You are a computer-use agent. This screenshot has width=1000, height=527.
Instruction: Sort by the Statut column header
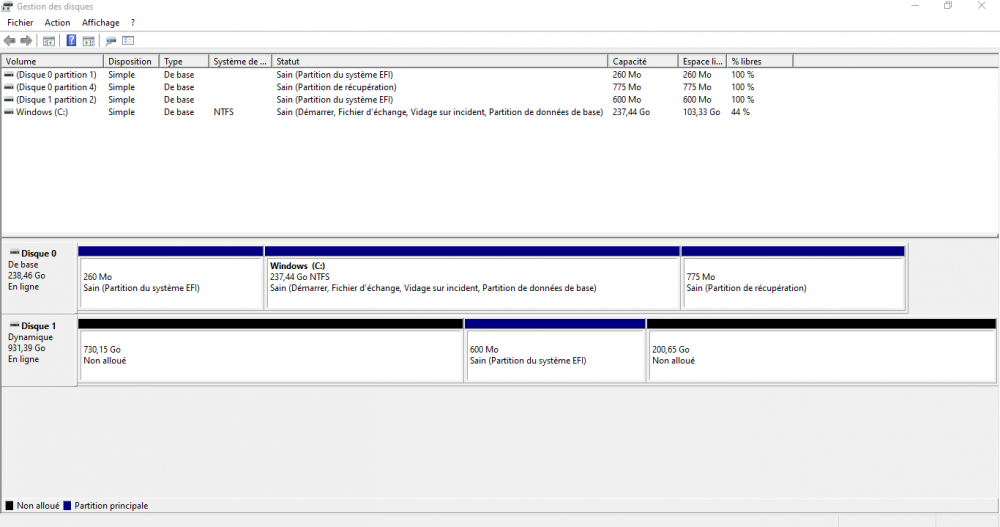tap(439, 61)
